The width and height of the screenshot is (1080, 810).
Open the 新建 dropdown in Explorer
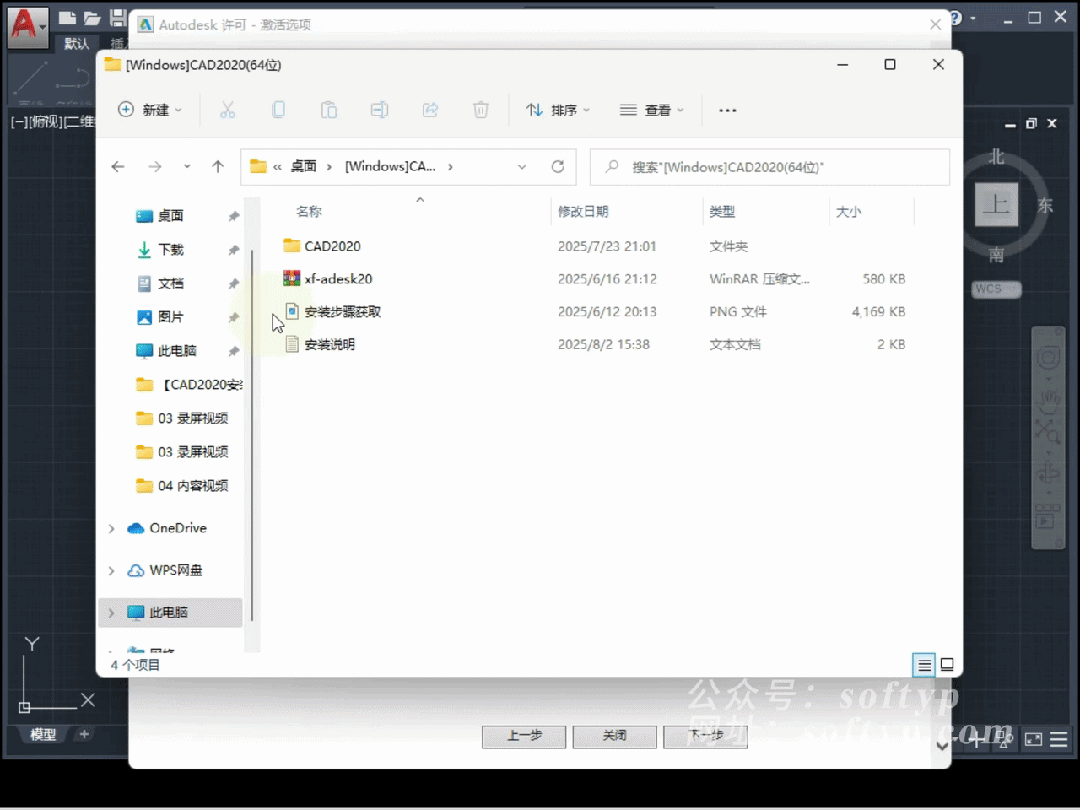[150, 110]
